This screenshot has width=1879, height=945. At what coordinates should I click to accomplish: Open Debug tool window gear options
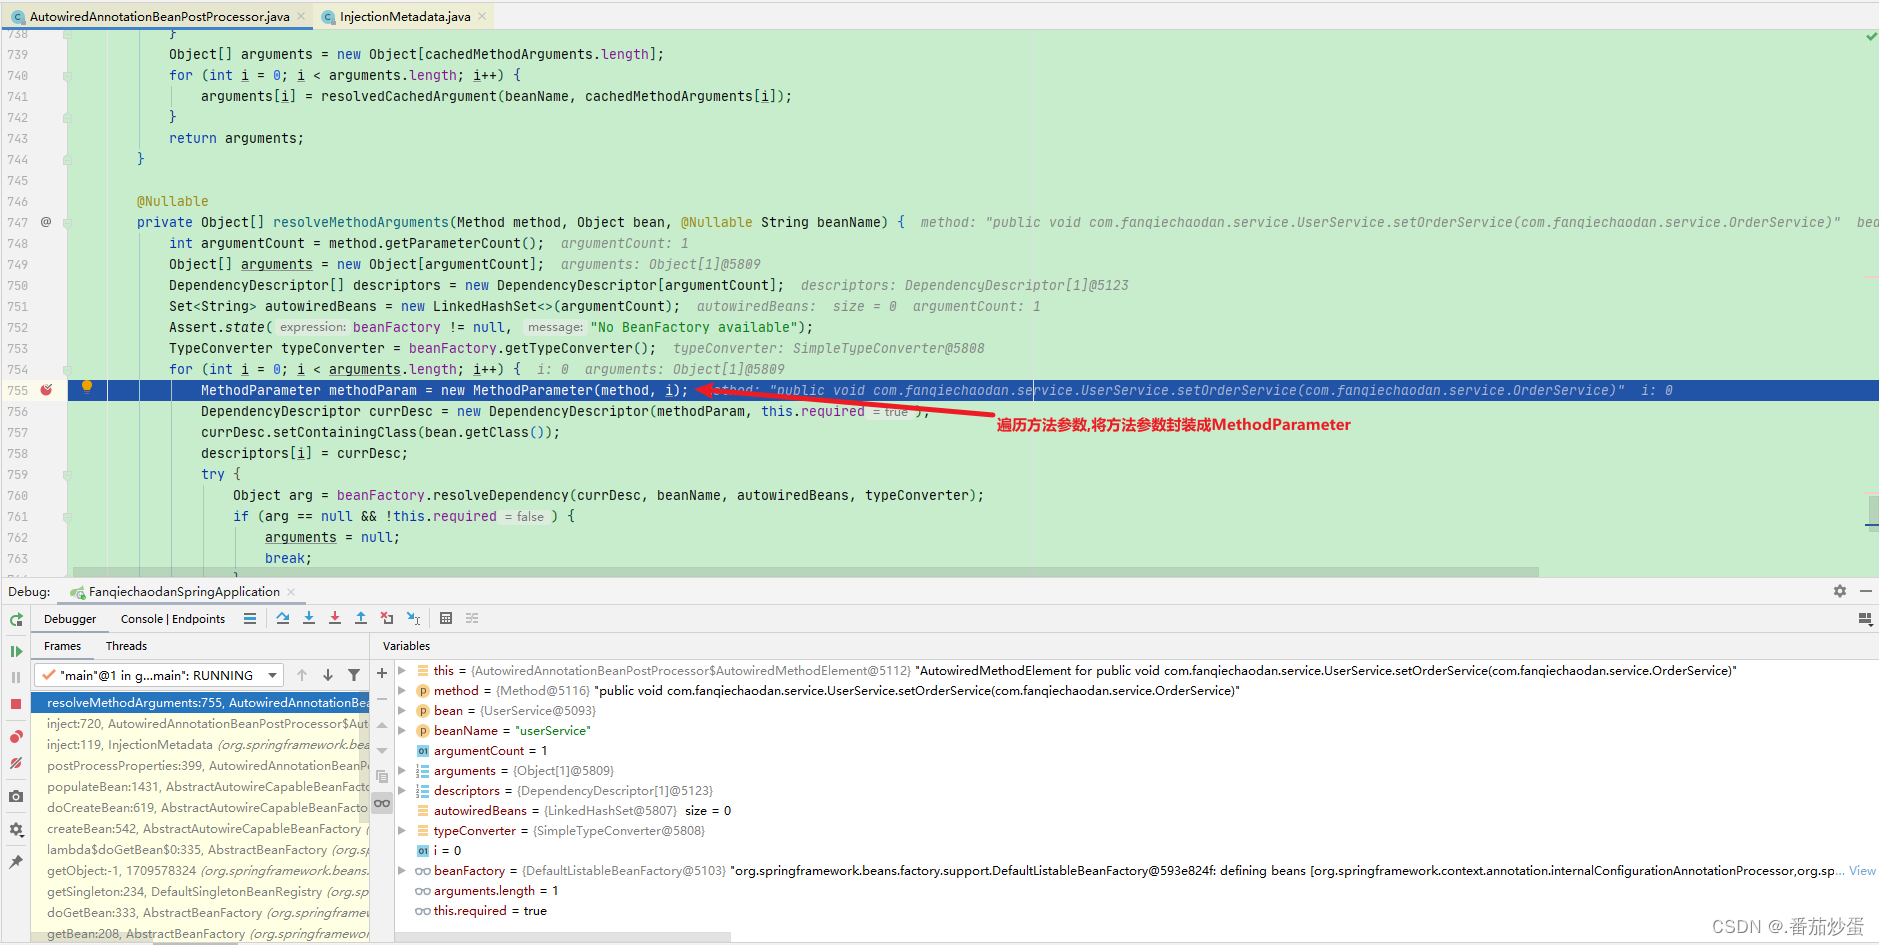pyautogui.click(x=1840, y=592)
